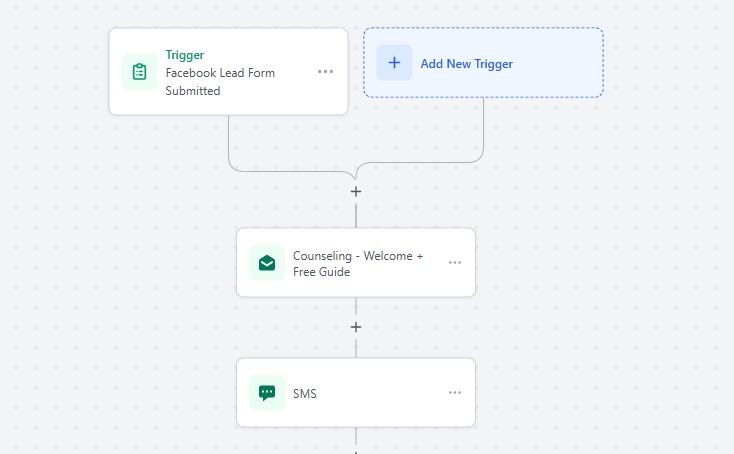Open three-dot menu on Counseling Welcome step
This screenshot has width=734, height=454.
455,263
